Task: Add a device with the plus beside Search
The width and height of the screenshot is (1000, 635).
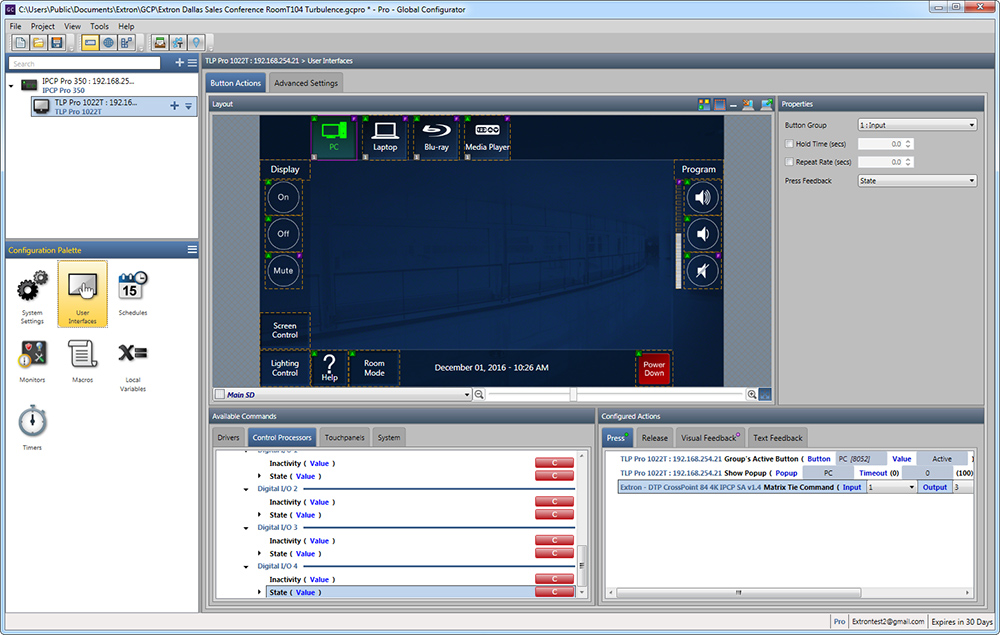Action: [179, 62]
